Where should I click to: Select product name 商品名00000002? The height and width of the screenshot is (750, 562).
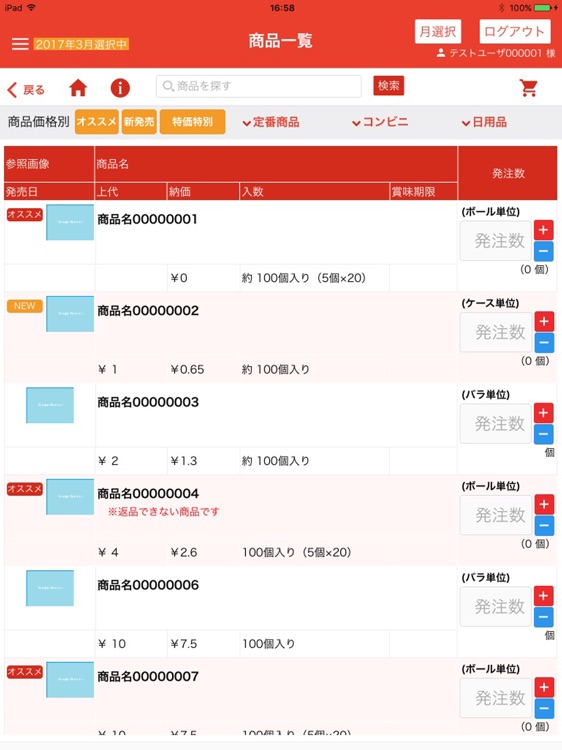pyautogui.click(x=148, y=310)
